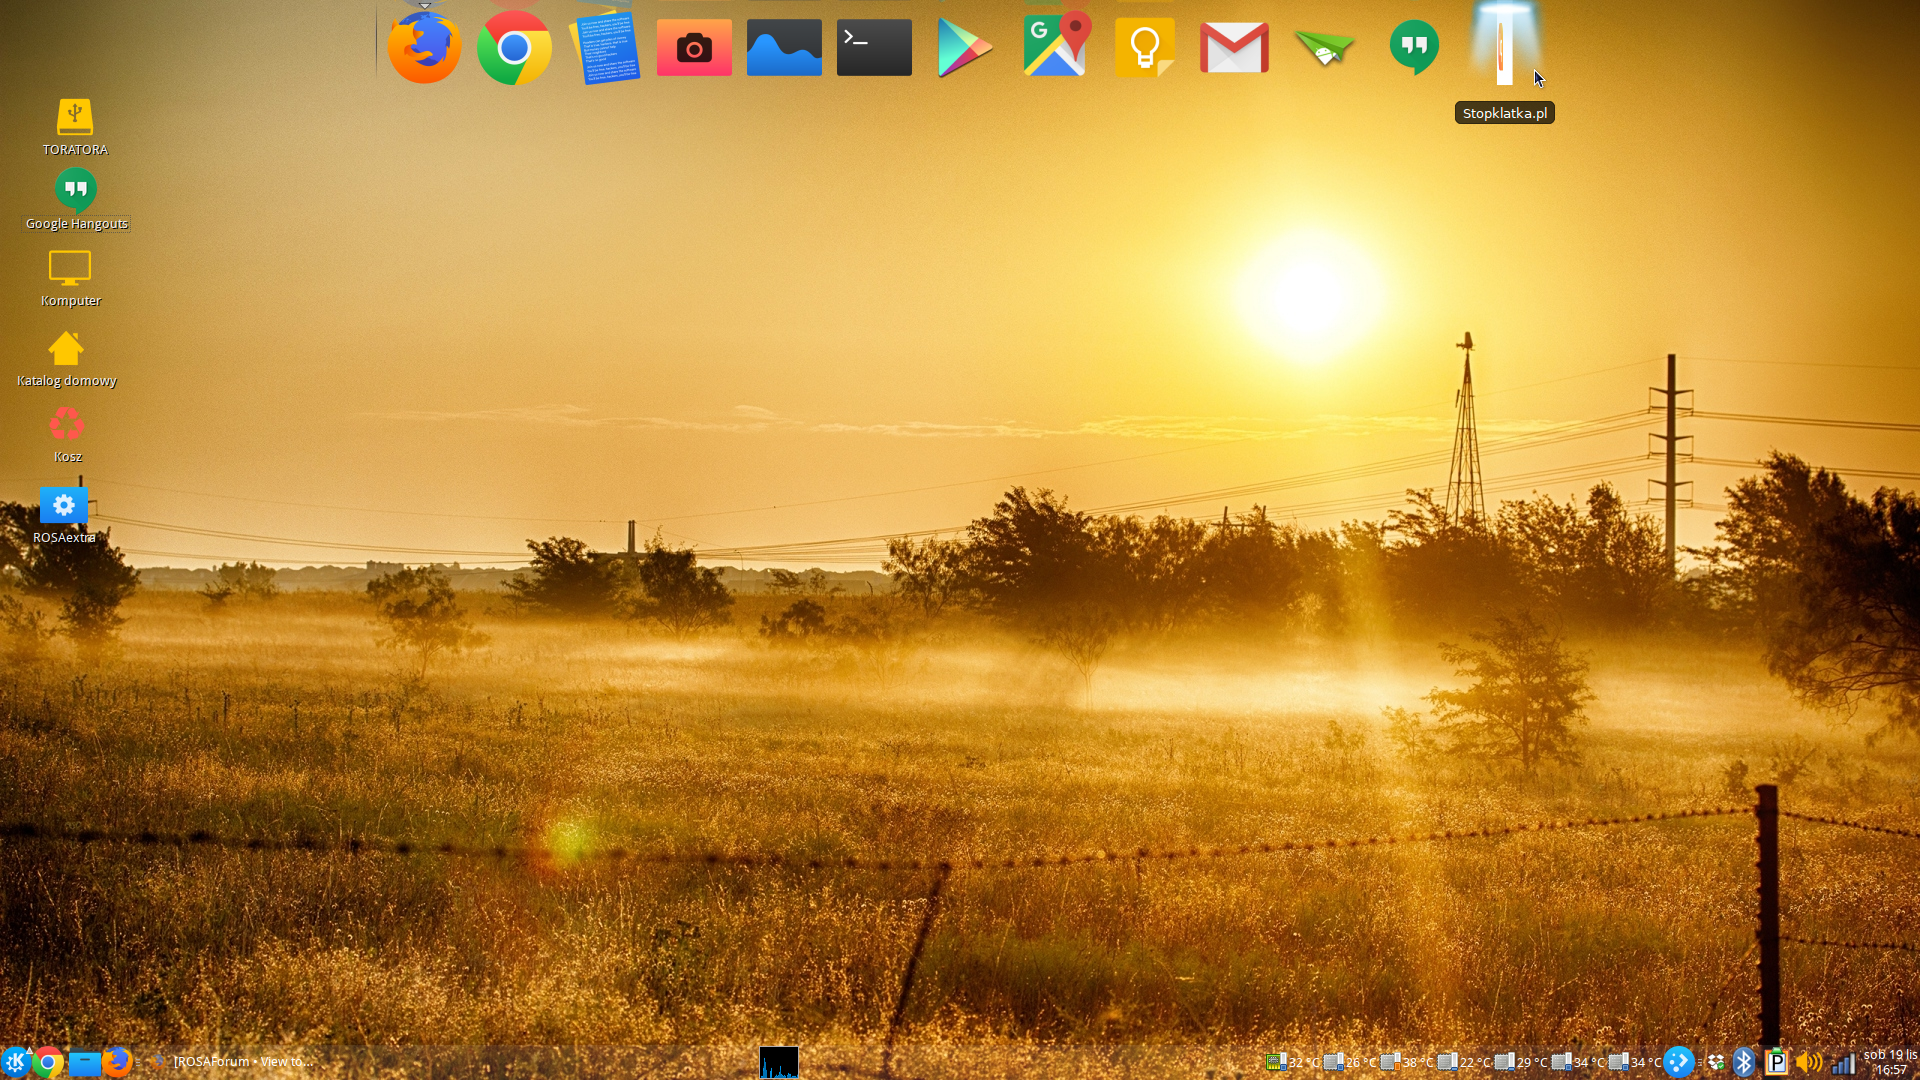
Task: Launch the terminal from the dock
Action: [x=874, y=47]
